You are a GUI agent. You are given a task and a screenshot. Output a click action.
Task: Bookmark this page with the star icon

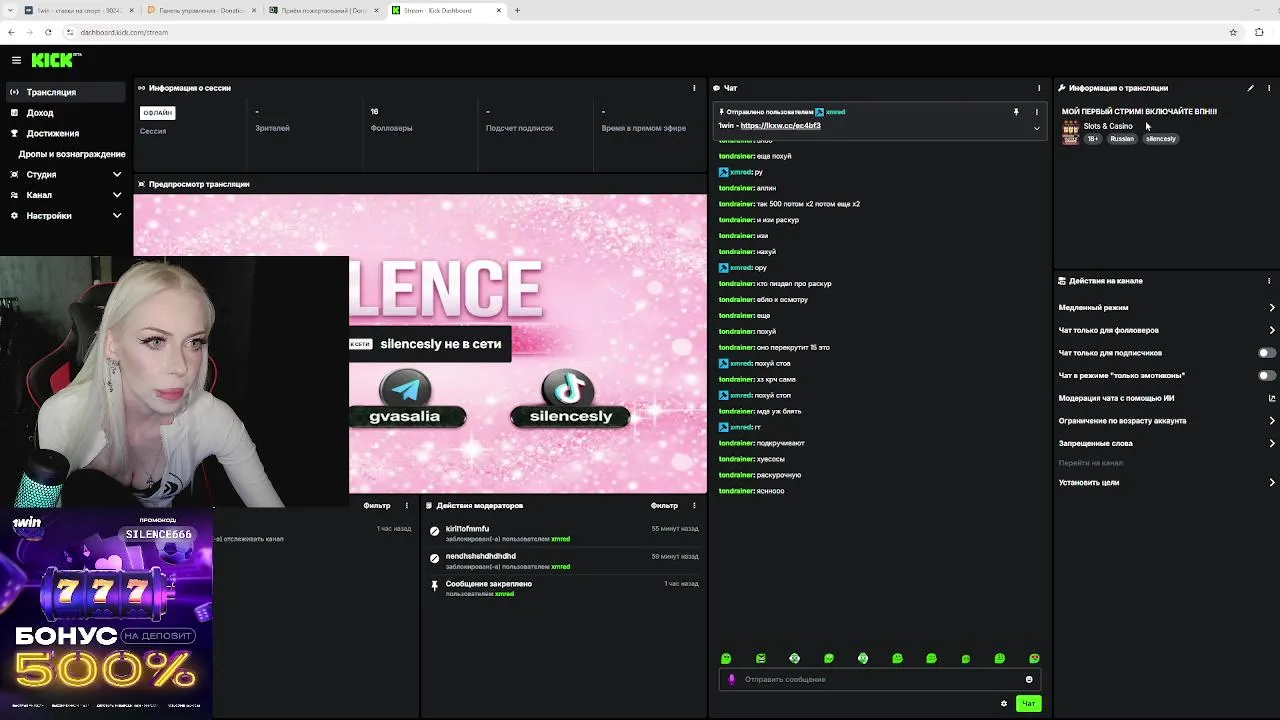pyautogui.click(x=1233, y=32)
